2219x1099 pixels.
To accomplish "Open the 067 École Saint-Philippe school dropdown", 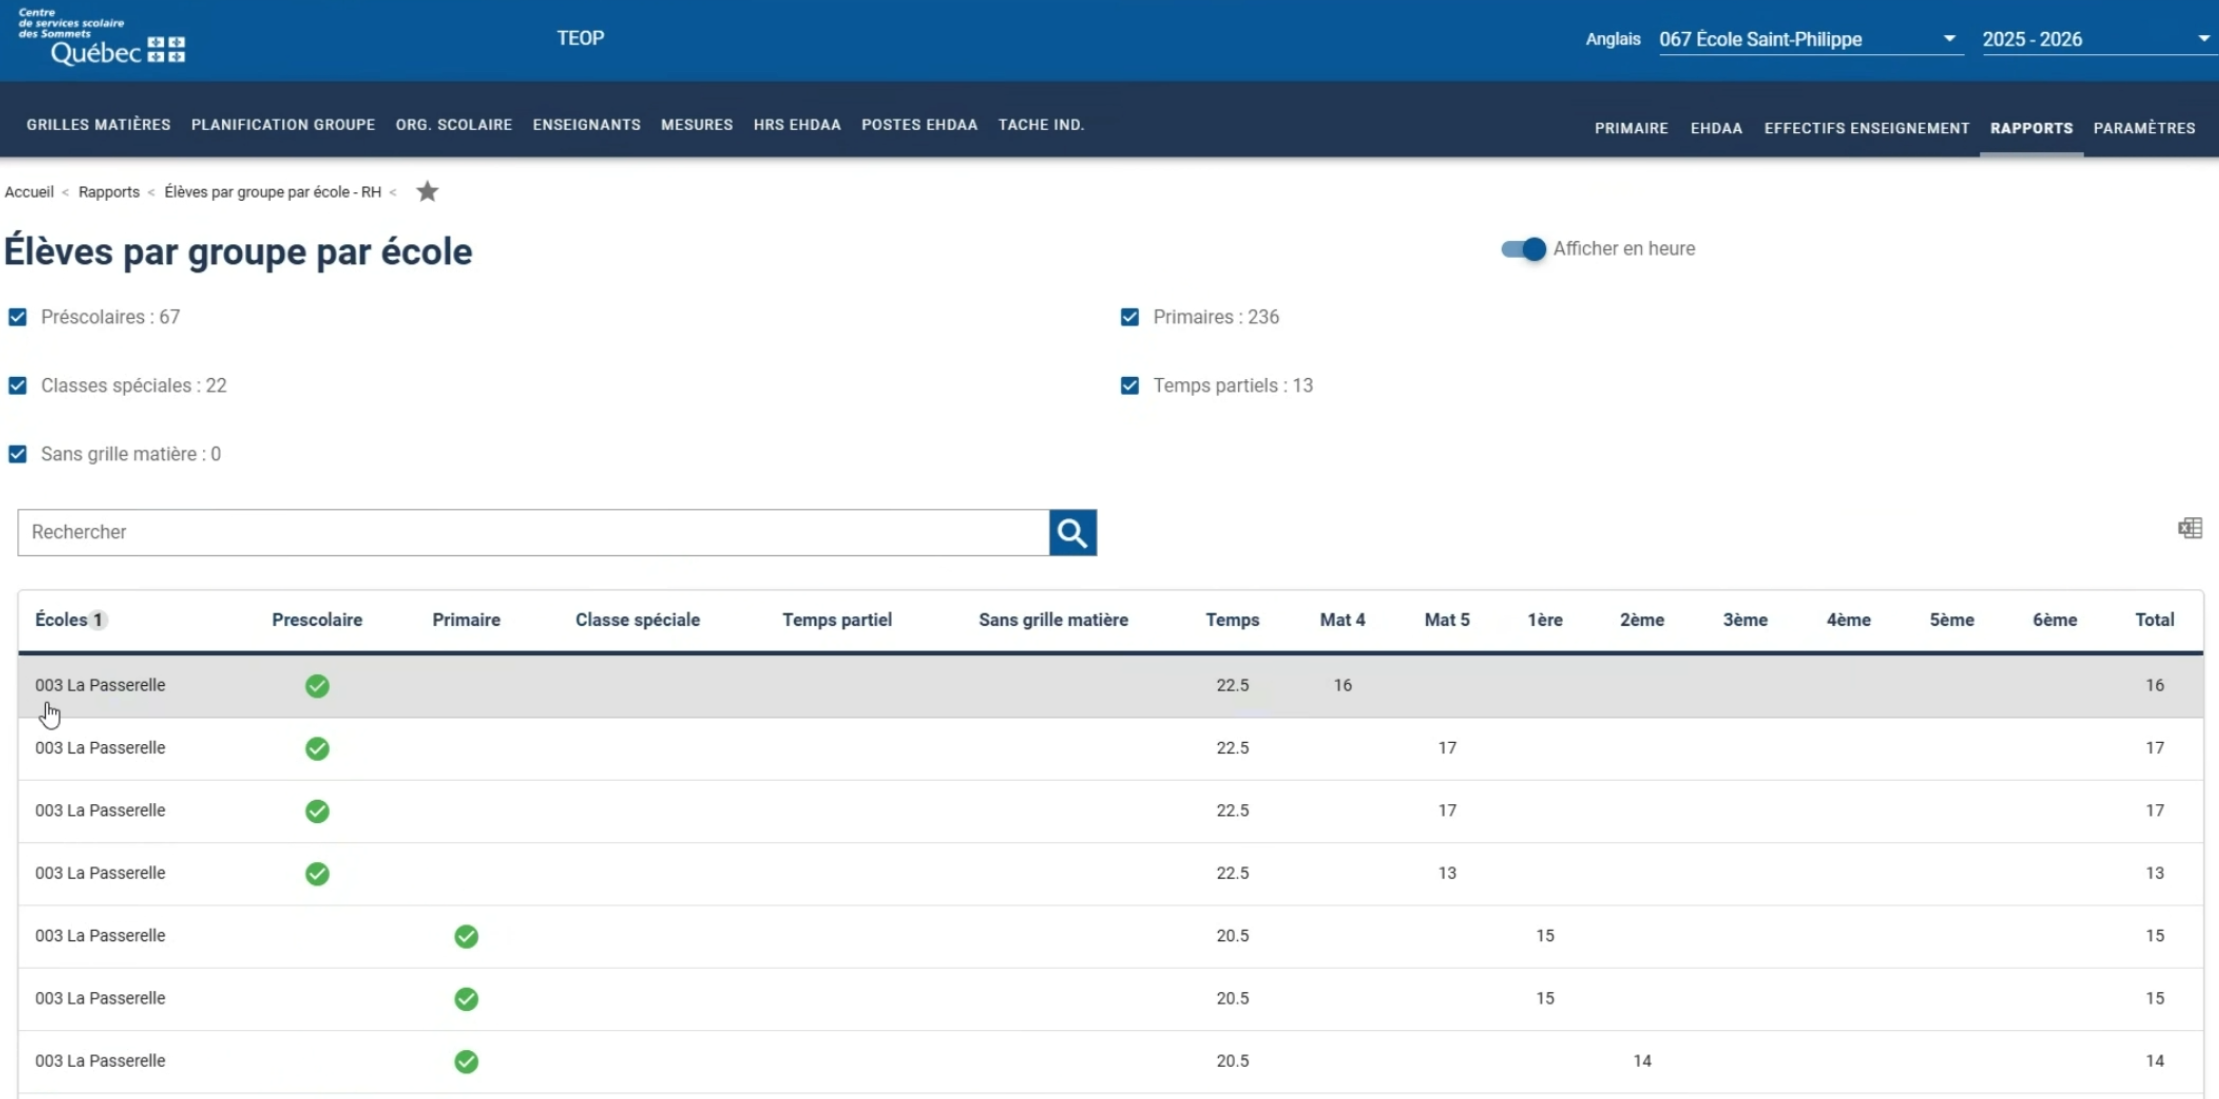I will tap(1809, 39).
